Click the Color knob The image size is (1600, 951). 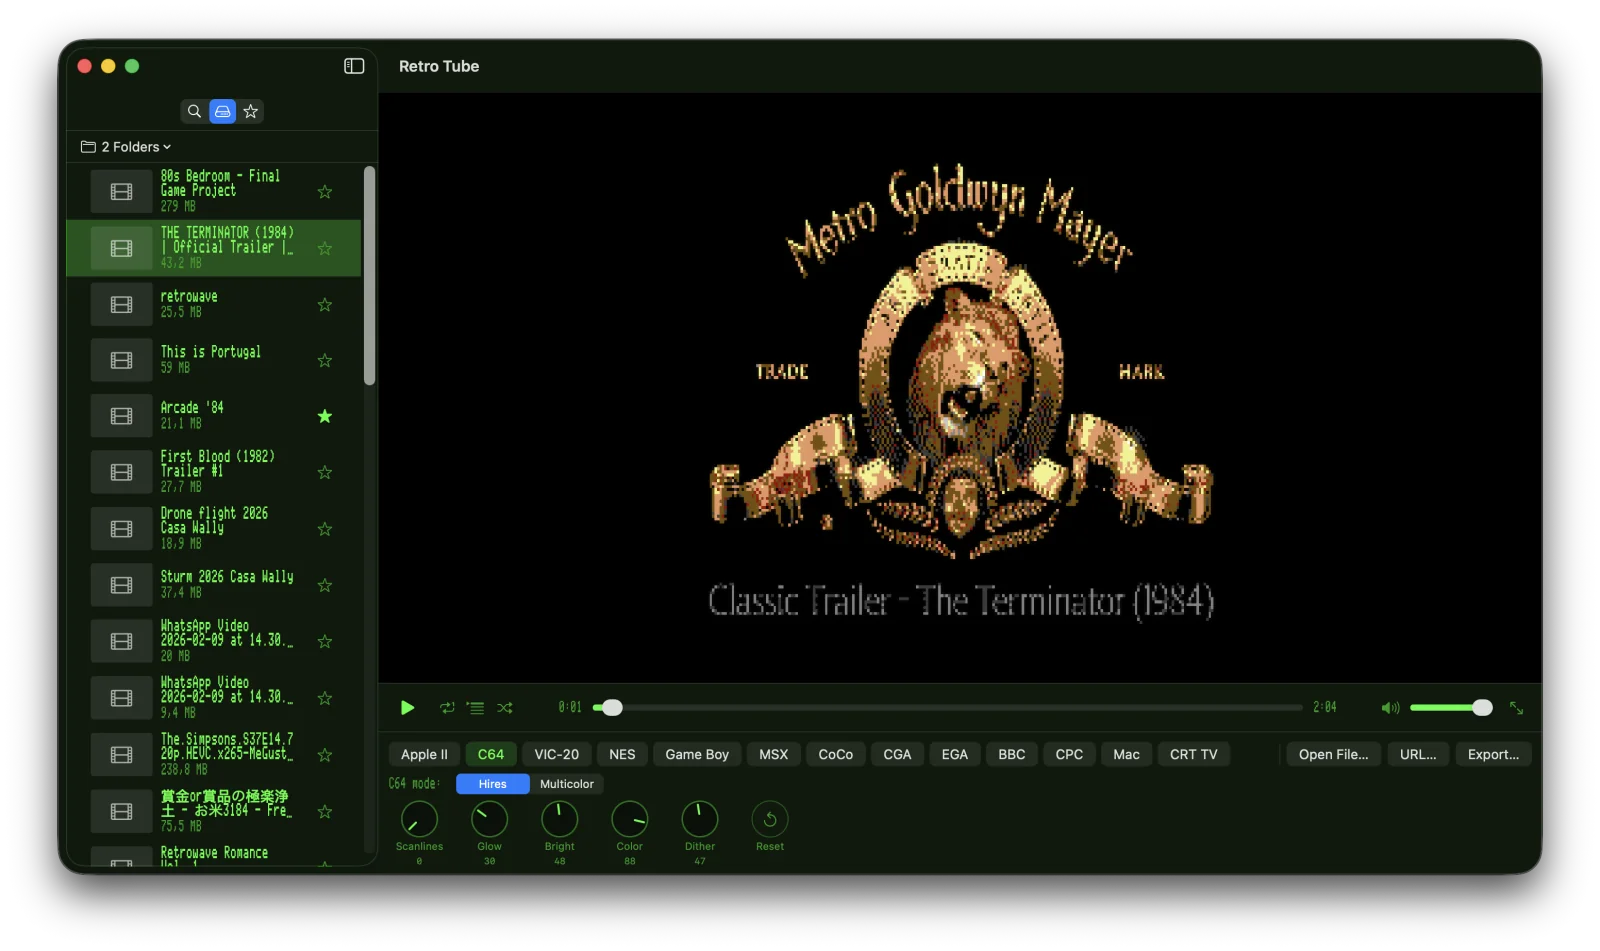[x=629, y=820]
